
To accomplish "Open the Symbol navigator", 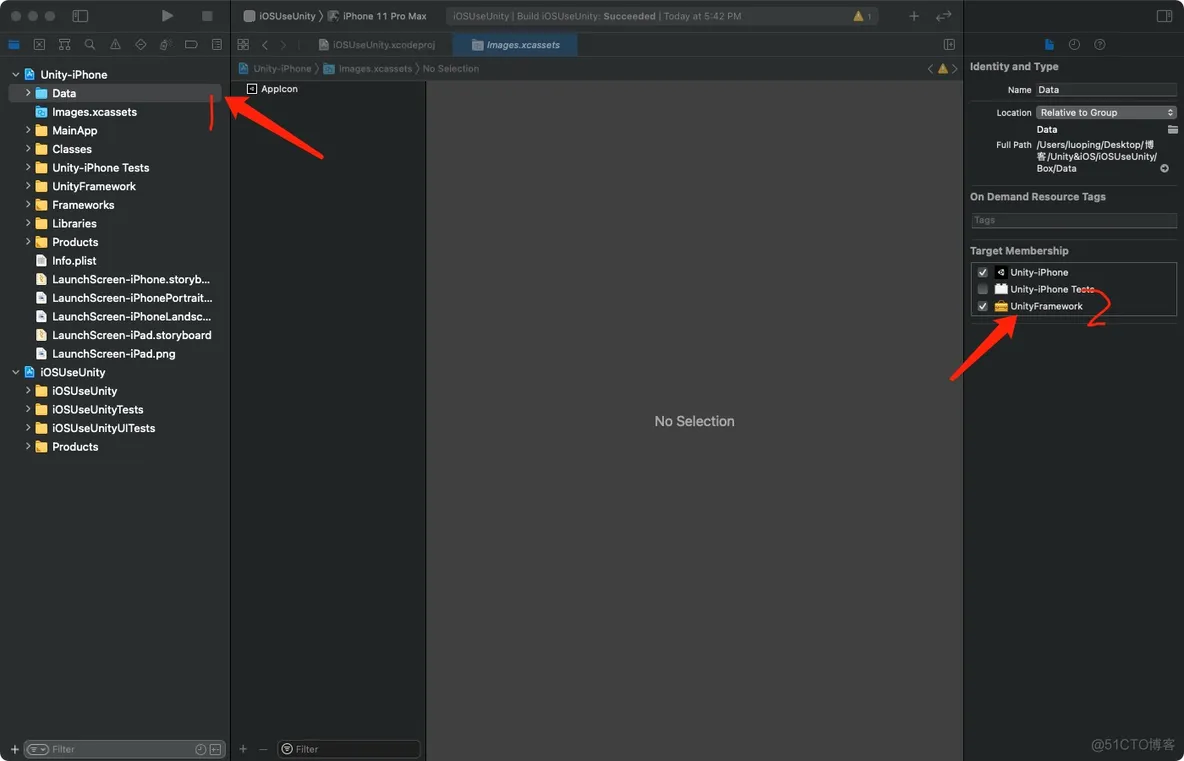I will tap(65, 45).
